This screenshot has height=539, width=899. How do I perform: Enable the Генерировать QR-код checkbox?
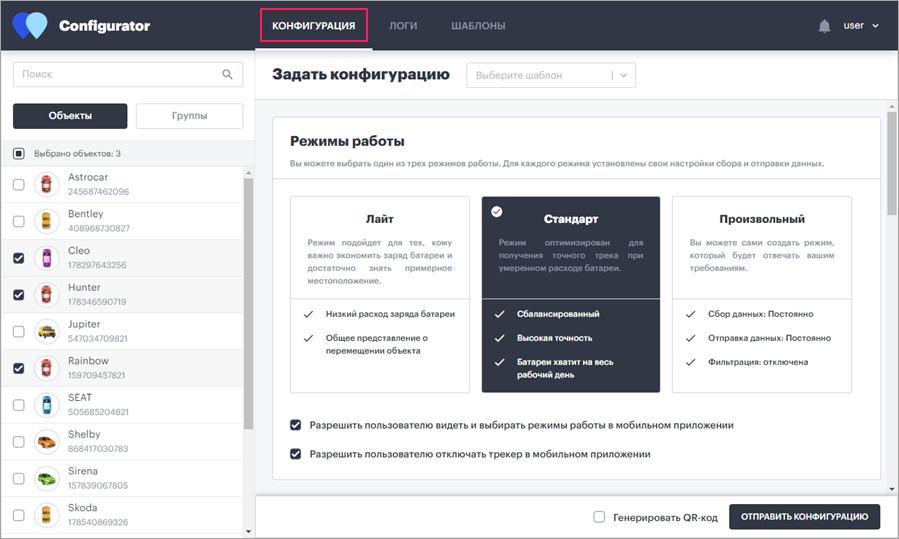599,517
